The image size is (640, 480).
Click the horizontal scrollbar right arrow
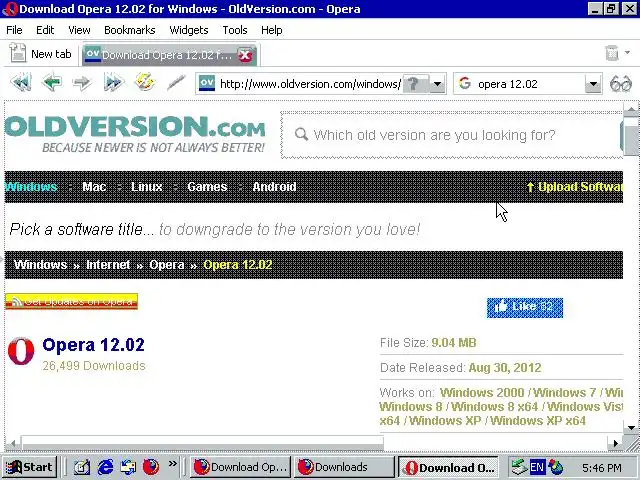click(616, 443)
